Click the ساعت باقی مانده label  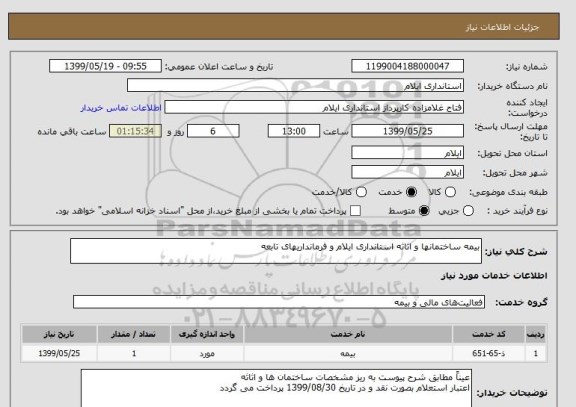click(x=72, y=132)
